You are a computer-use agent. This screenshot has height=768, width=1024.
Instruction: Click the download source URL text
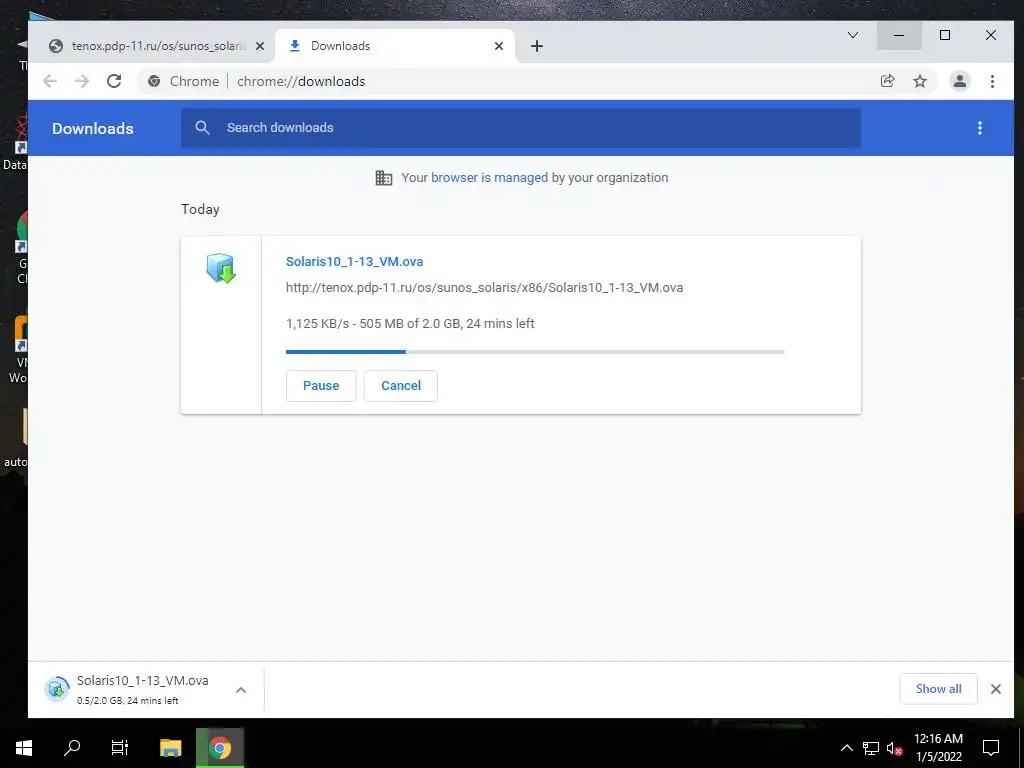coord(485,287)
